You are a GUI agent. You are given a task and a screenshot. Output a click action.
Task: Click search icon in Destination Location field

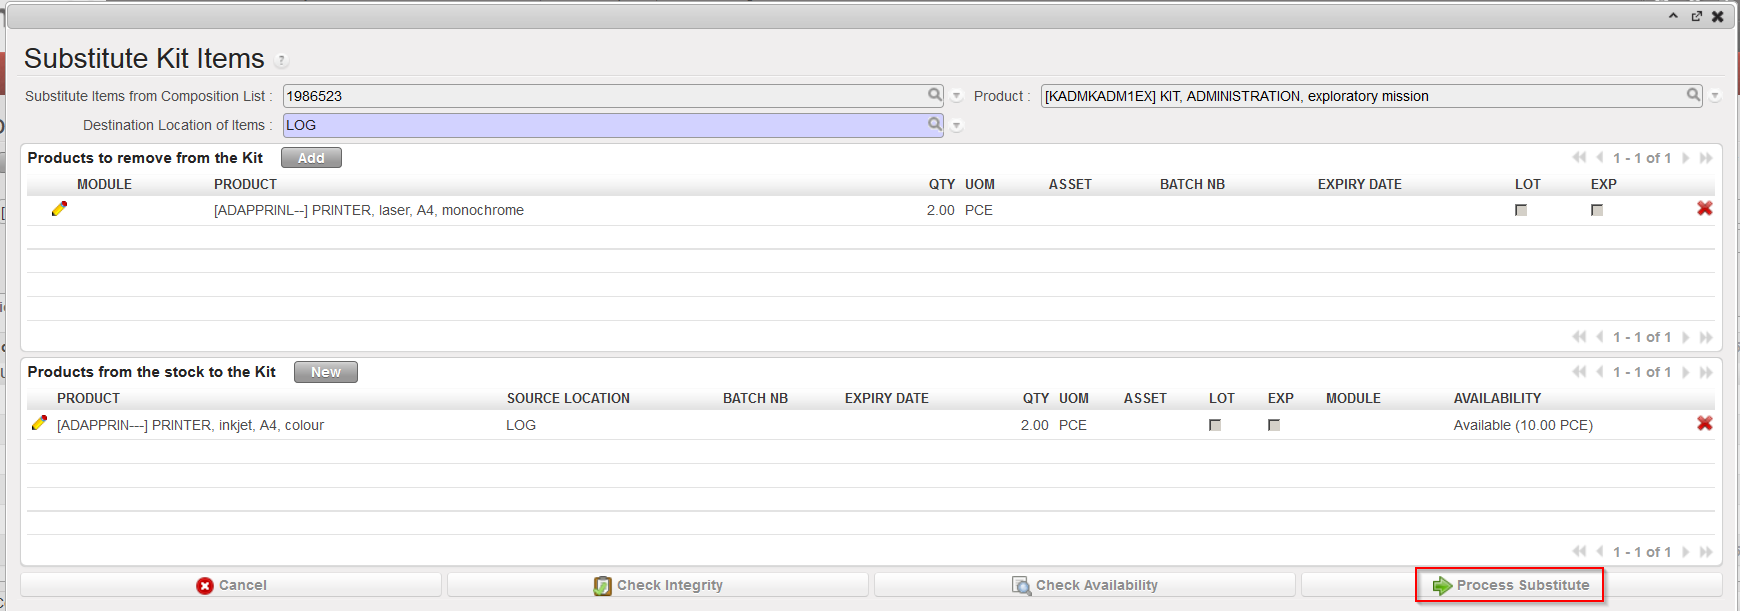click(x=934, y=124)
